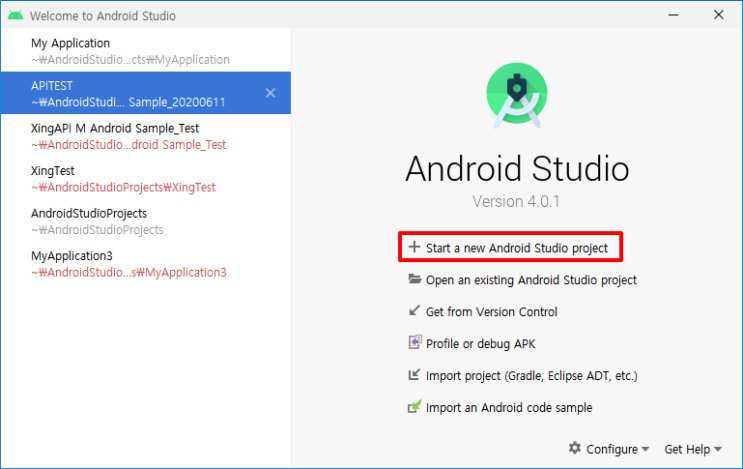Click the Profile or debug APK icon
Viewport: 743px width, 469px height.
[415, 342]
